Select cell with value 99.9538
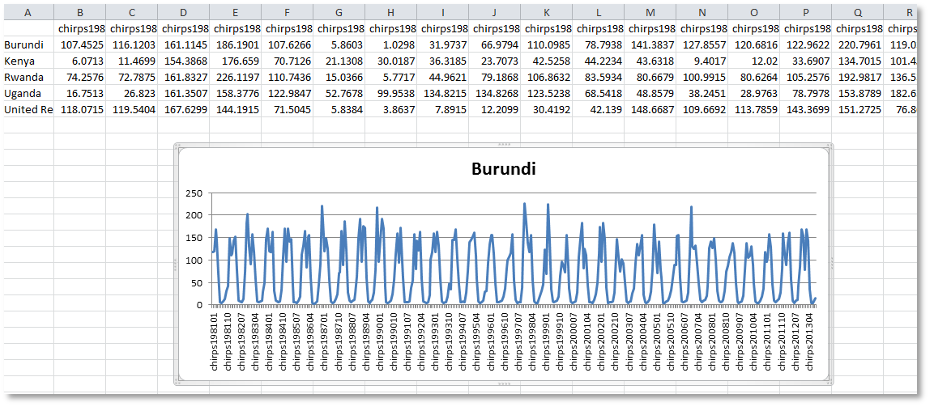This screenshot has height=408, width=930. [x=392, y=93]
